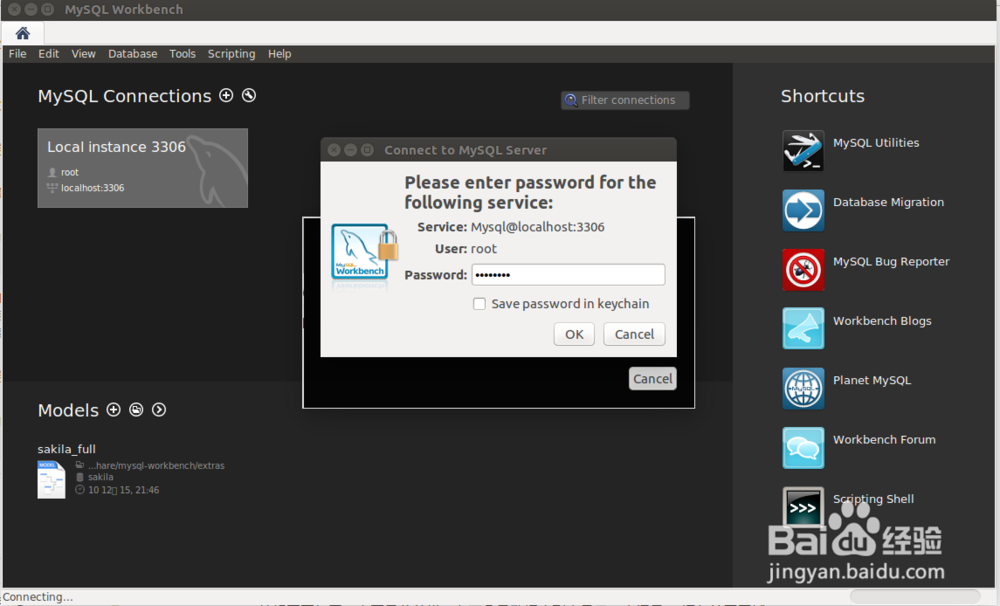
Task: Click the Filter connections search field
Action: (x=625, y=100)
